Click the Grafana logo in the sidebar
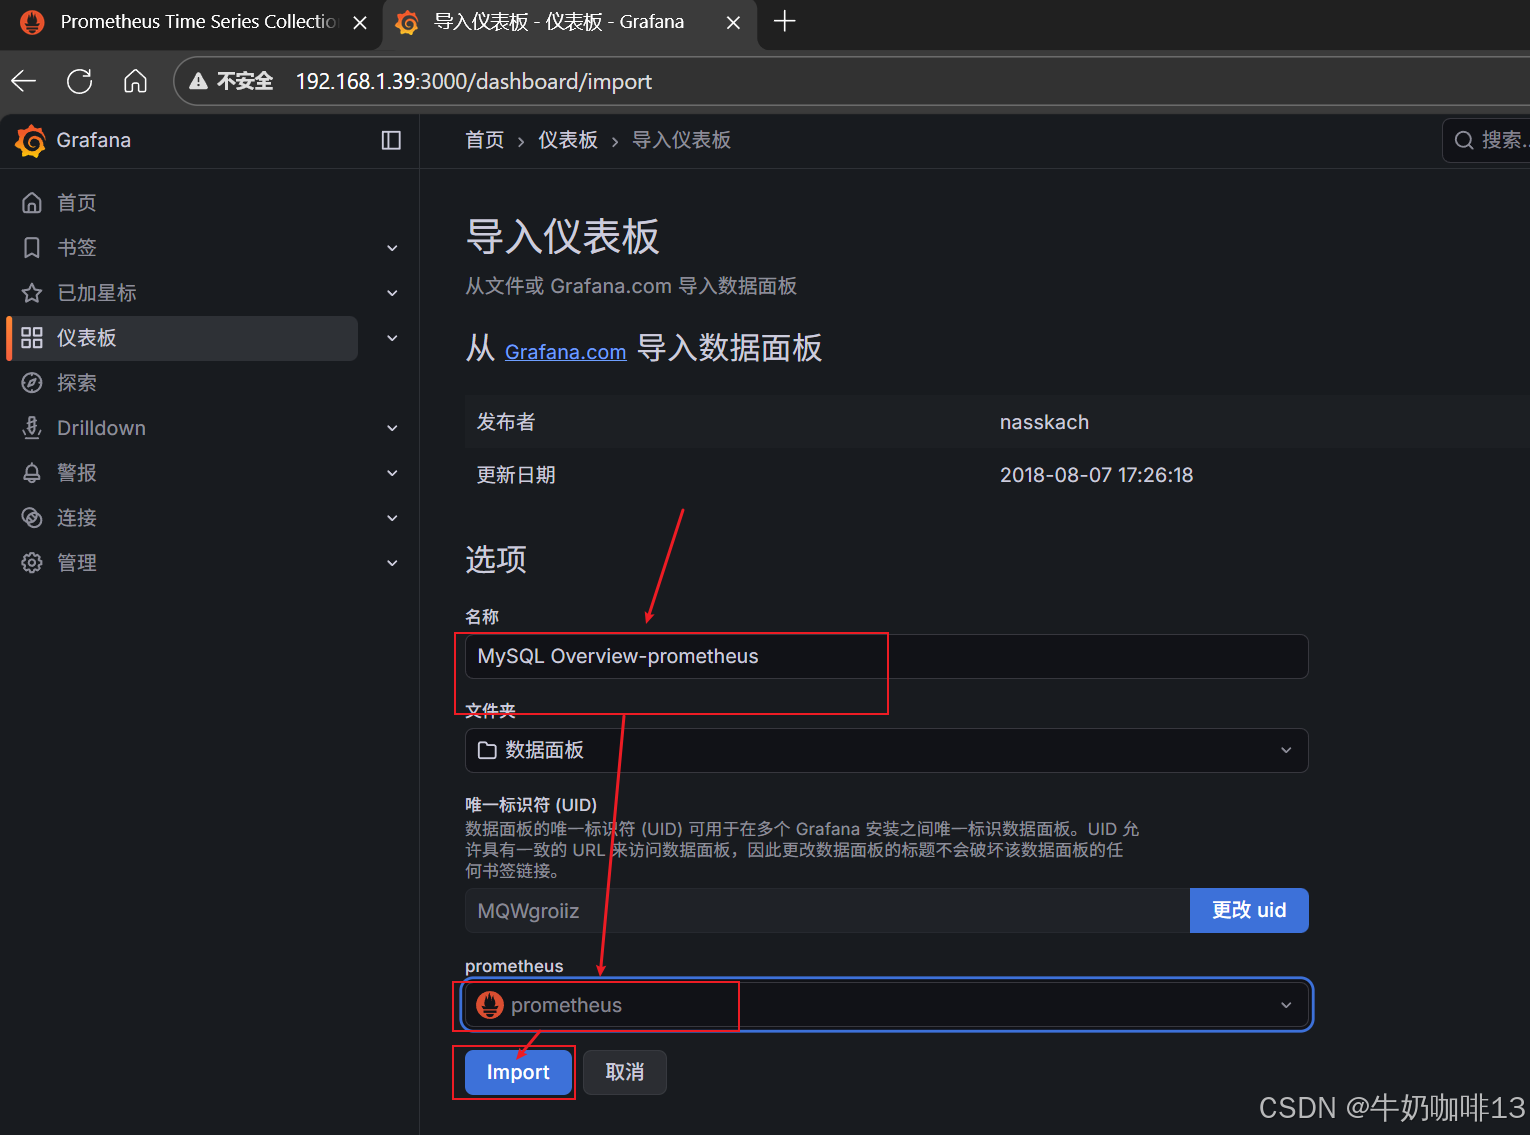Viewport: 1530px width, 1135px height. 31,141
